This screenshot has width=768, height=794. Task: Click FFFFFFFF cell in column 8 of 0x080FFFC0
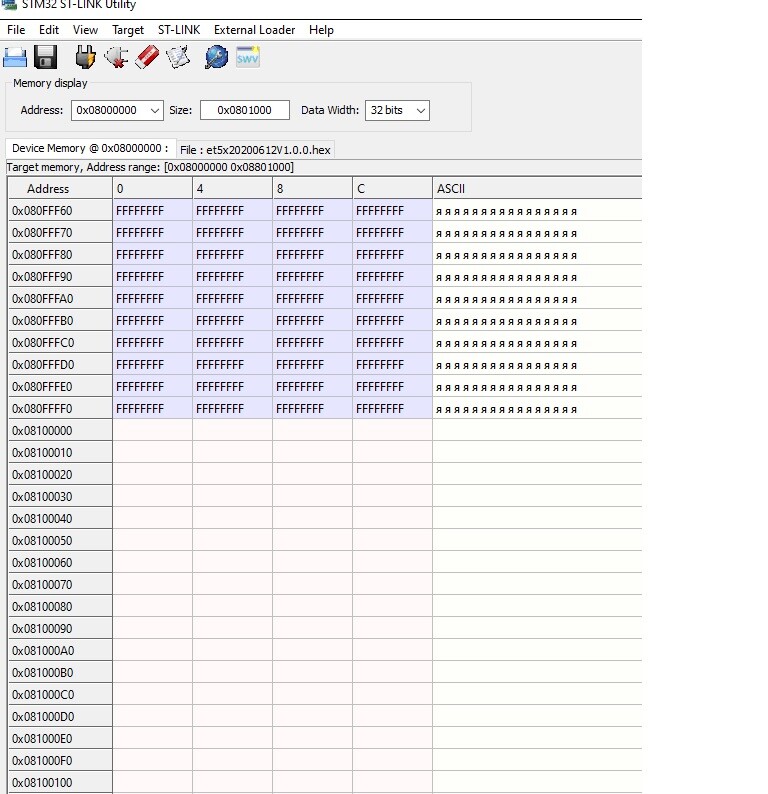coord(312,342)
